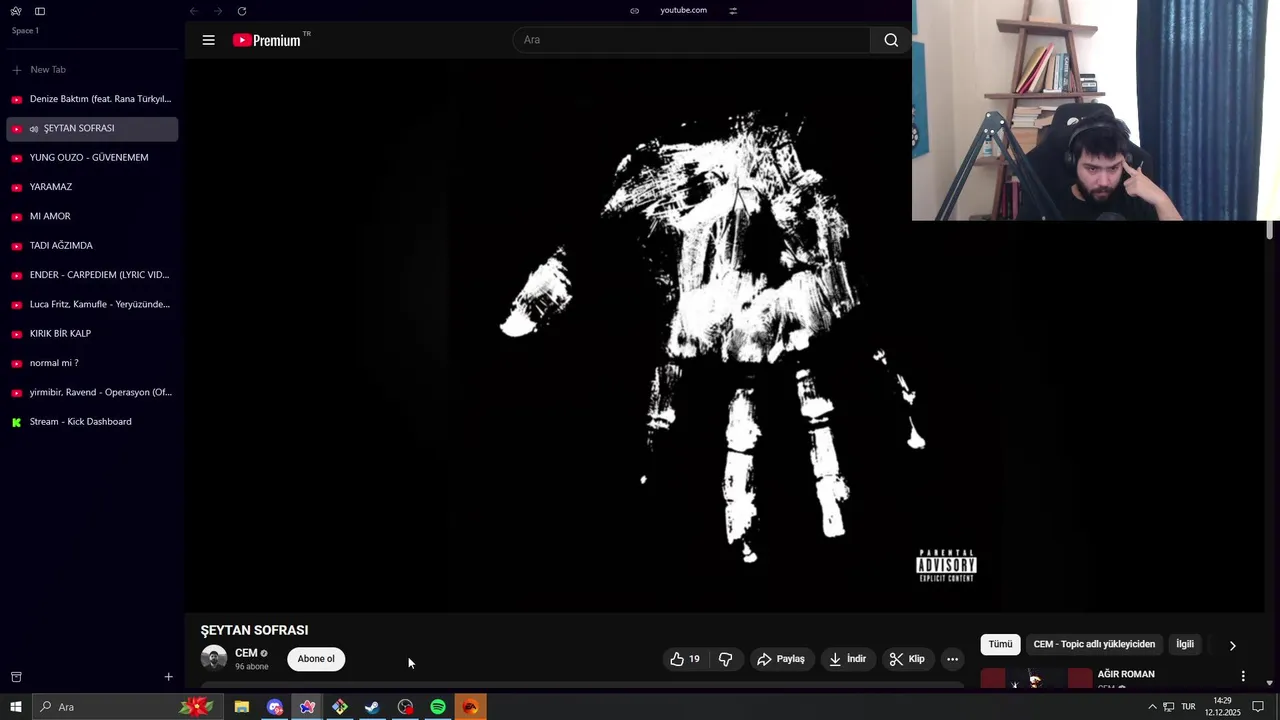Open Windows notification center icon
Image resolution: width=1280 pixels, height=720 pixels.
[x=1258, y=707]
